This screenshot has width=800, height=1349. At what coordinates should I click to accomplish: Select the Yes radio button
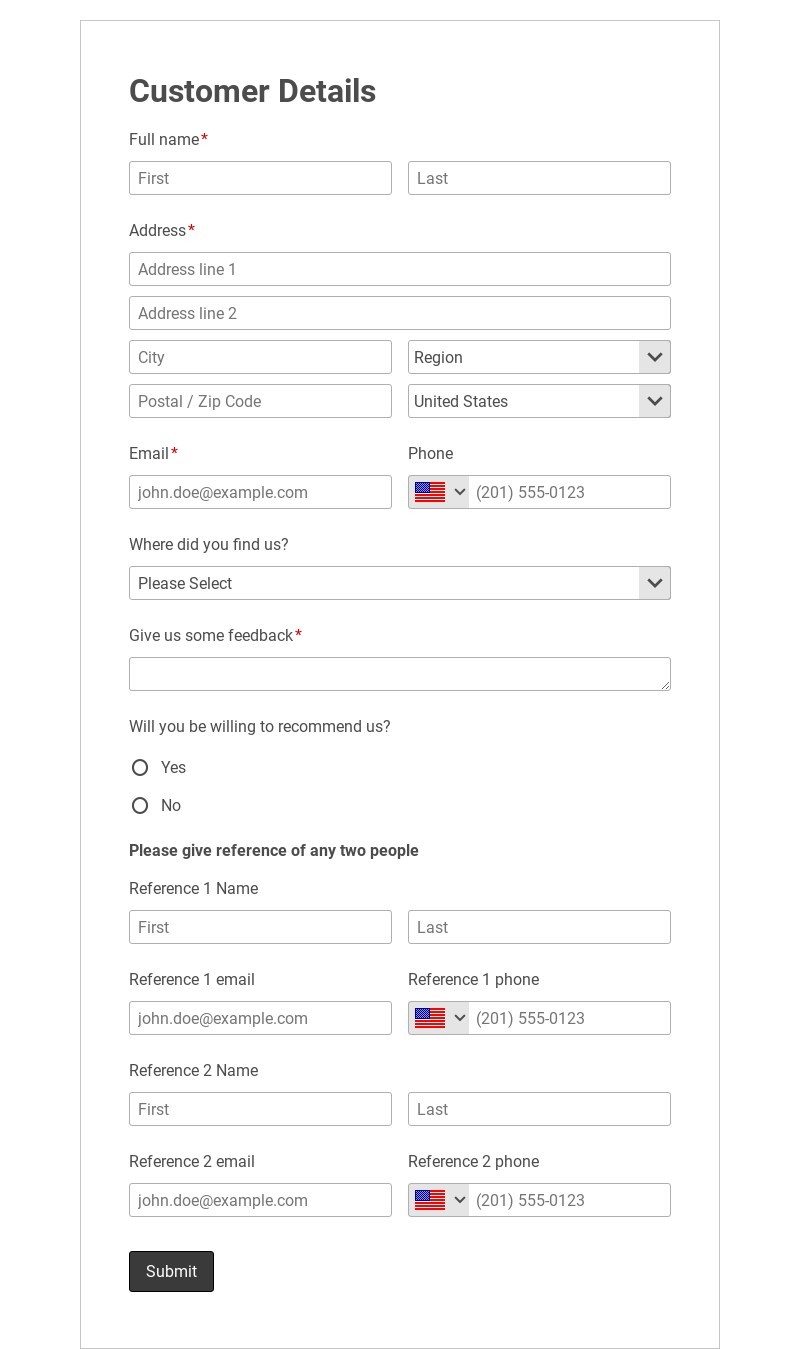[x=140, y=768]
